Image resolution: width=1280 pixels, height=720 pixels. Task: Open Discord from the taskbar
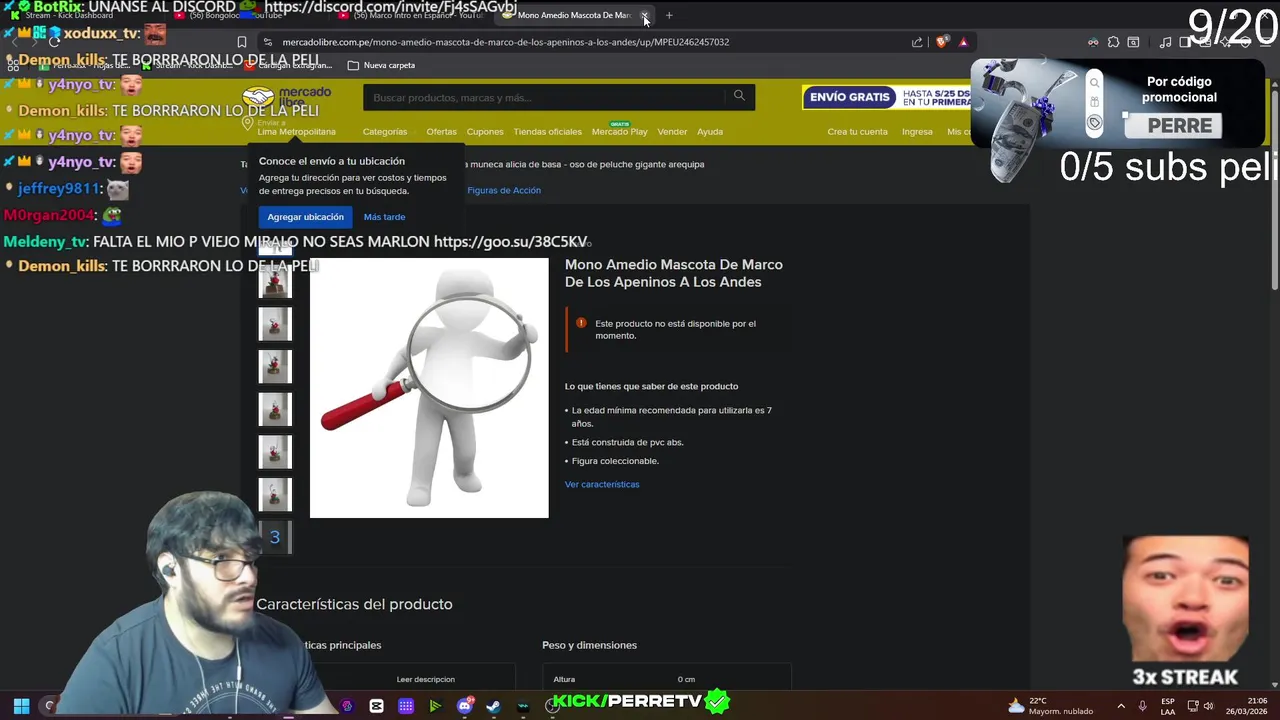tap(464, 706)
